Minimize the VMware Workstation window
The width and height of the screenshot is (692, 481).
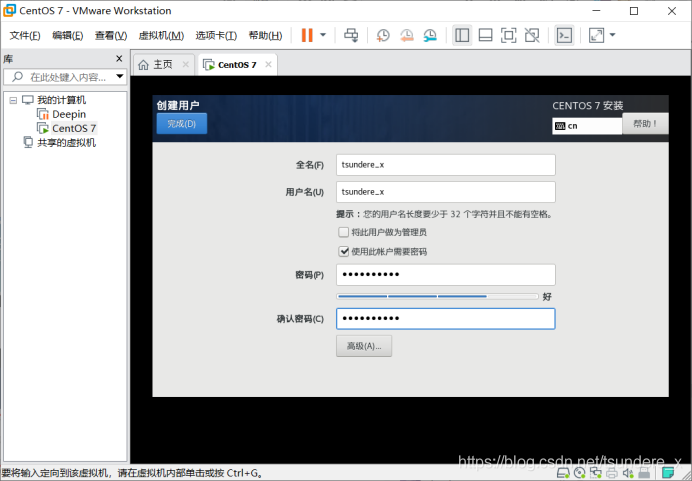(597, 11)
